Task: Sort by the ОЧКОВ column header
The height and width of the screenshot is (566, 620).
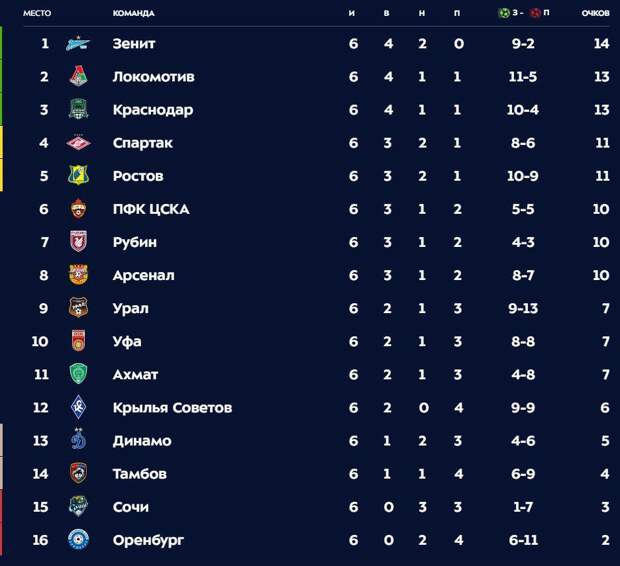Action: [595, 13]
